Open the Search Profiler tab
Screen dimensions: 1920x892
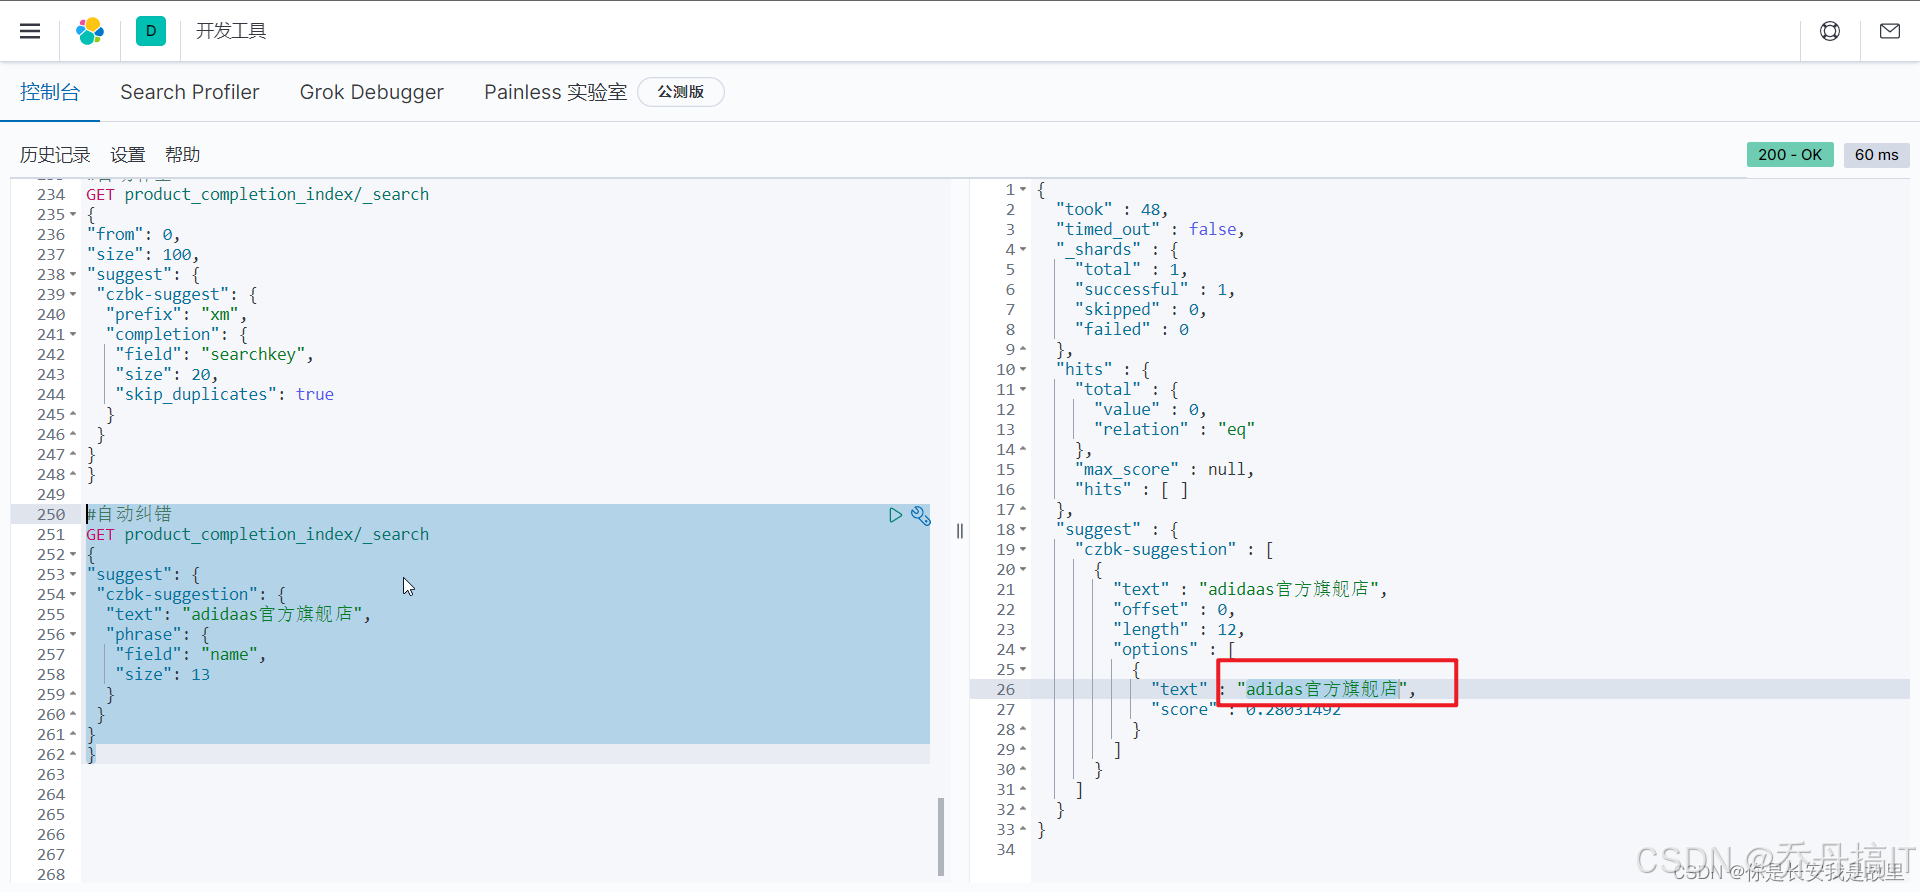(x=190, y=92)
